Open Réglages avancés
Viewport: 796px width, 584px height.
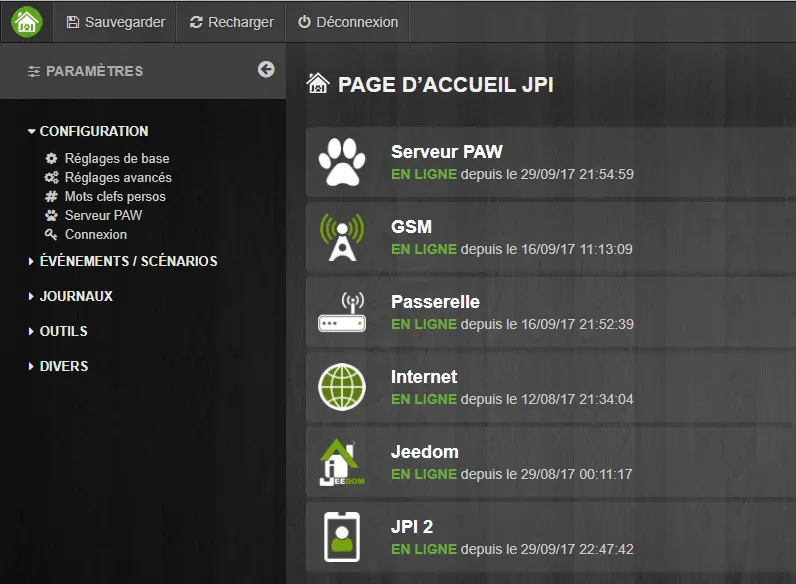pos(118,177)
